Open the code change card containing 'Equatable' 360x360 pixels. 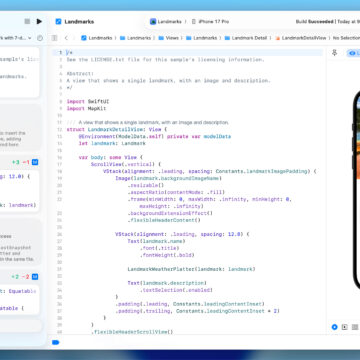[x=19, y=300]
